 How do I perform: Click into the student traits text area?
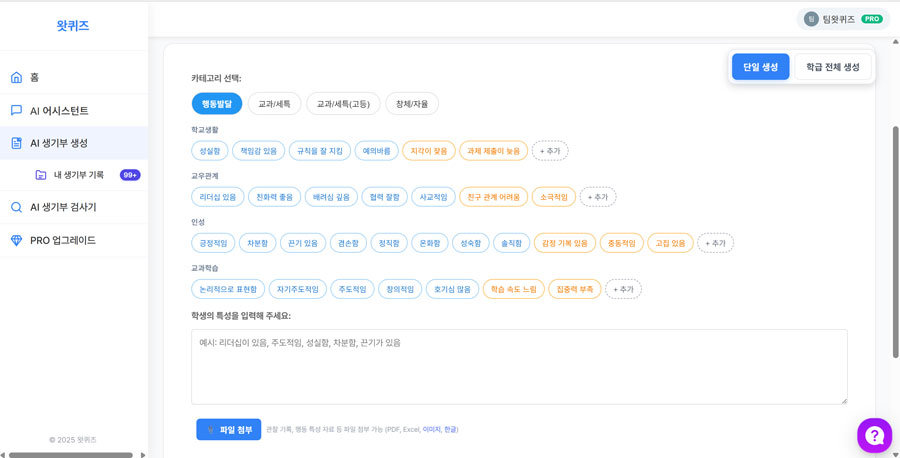pos(519,367)
